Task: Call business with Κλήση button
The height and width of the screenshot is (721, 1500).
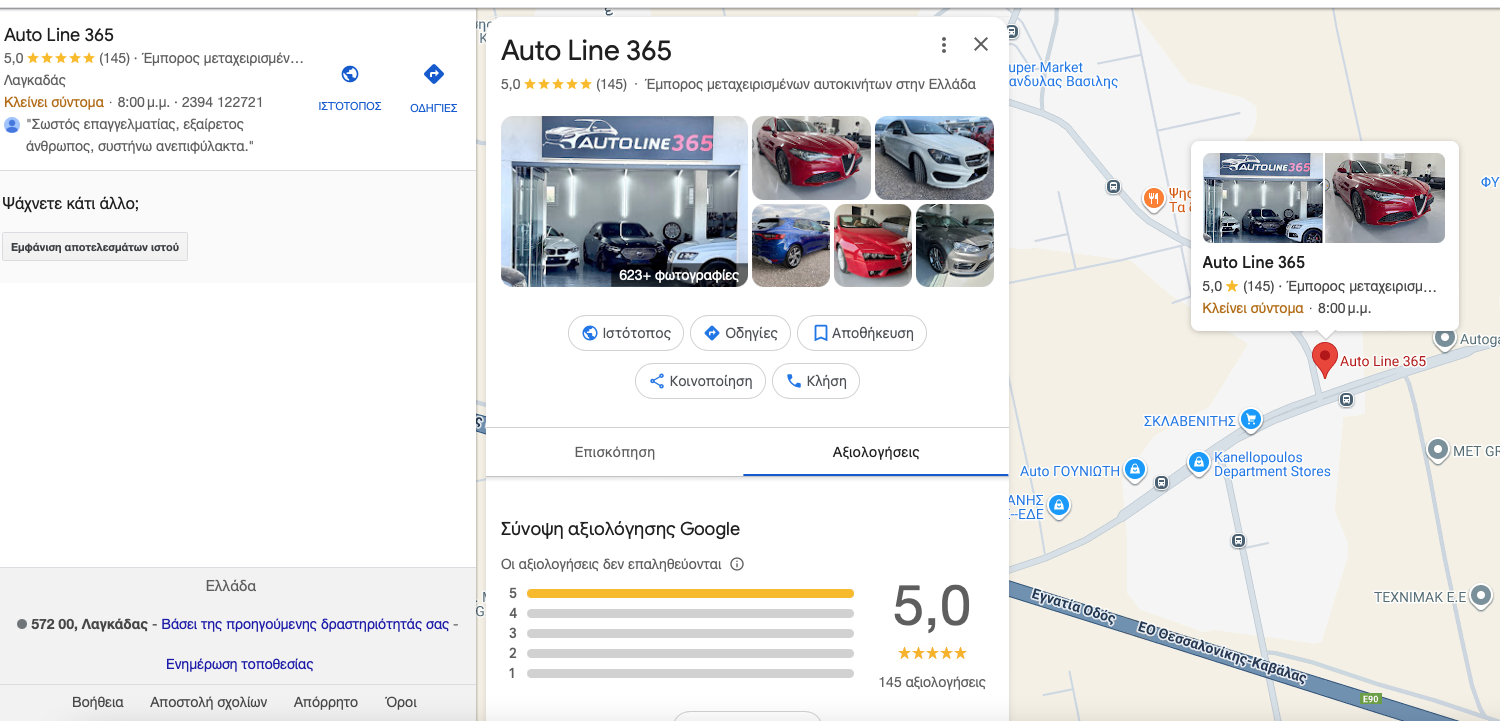Action: point(816,381)
